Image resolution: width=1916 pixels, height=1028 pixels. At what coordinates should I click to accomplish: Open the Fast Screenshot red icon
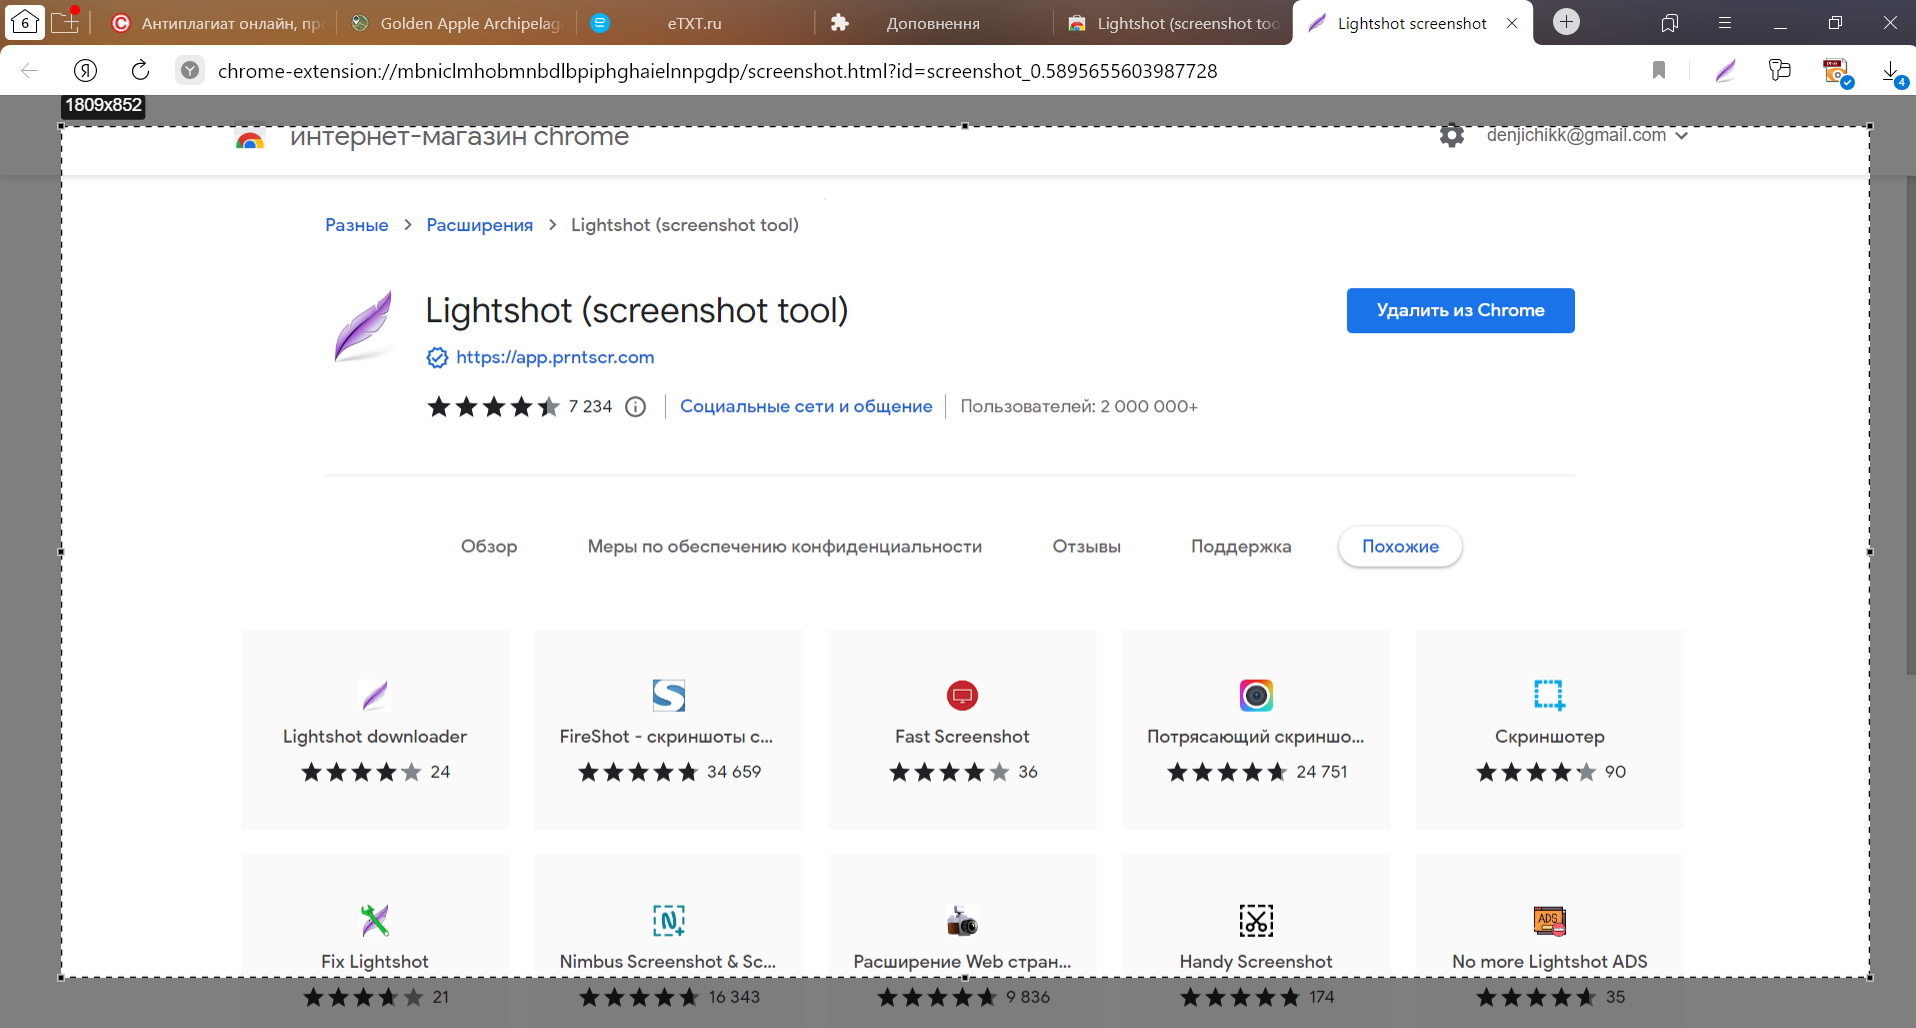962,695
